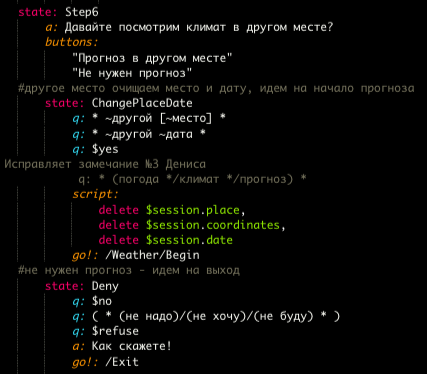Click the line 'delete $session.date'
Viewport: 427px width, 374px height.
pos(166,240)
